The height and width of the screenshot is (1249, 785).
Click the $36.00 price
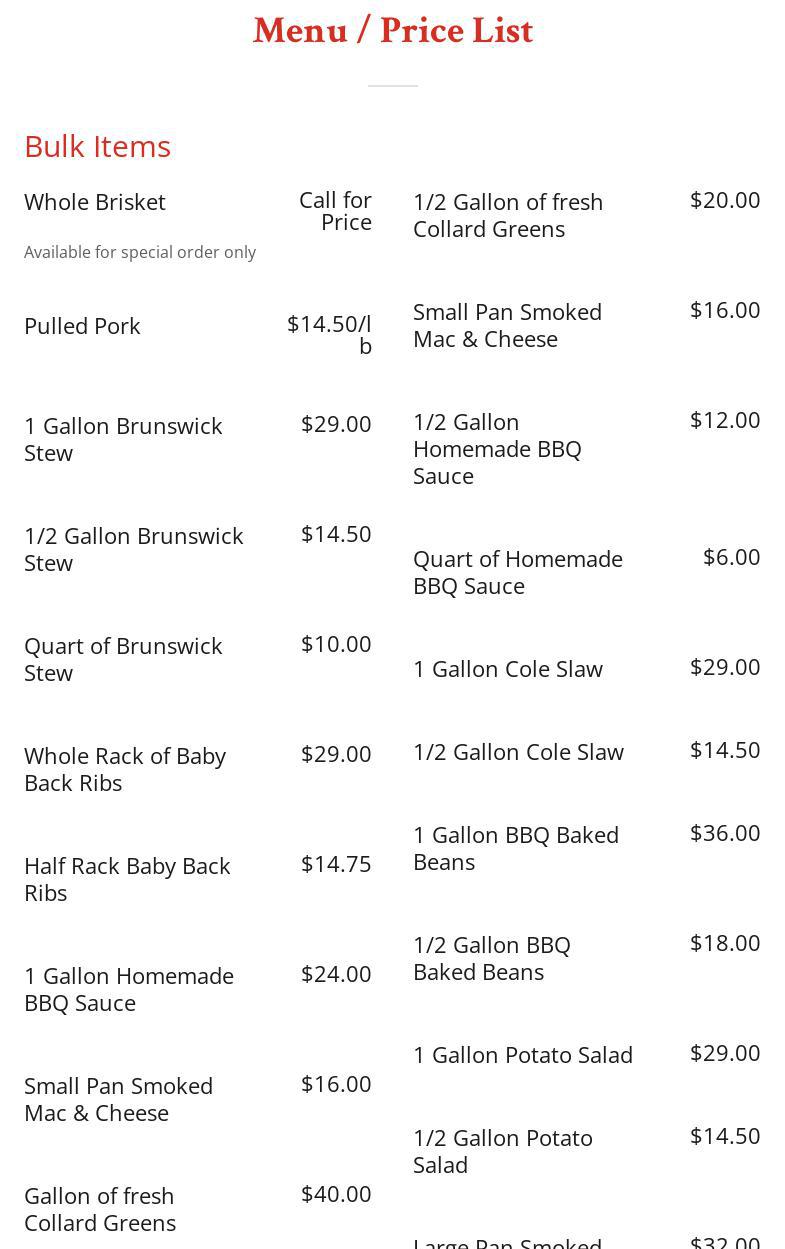[725, 833]
